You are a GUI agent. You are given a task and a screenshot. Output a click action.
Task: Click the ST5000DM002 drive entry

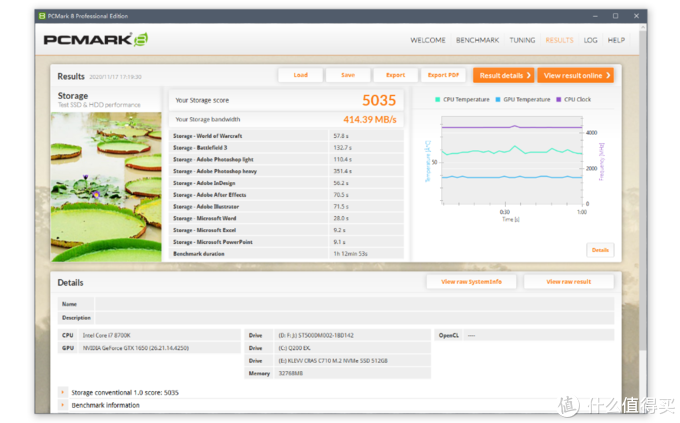coord(316,335)
